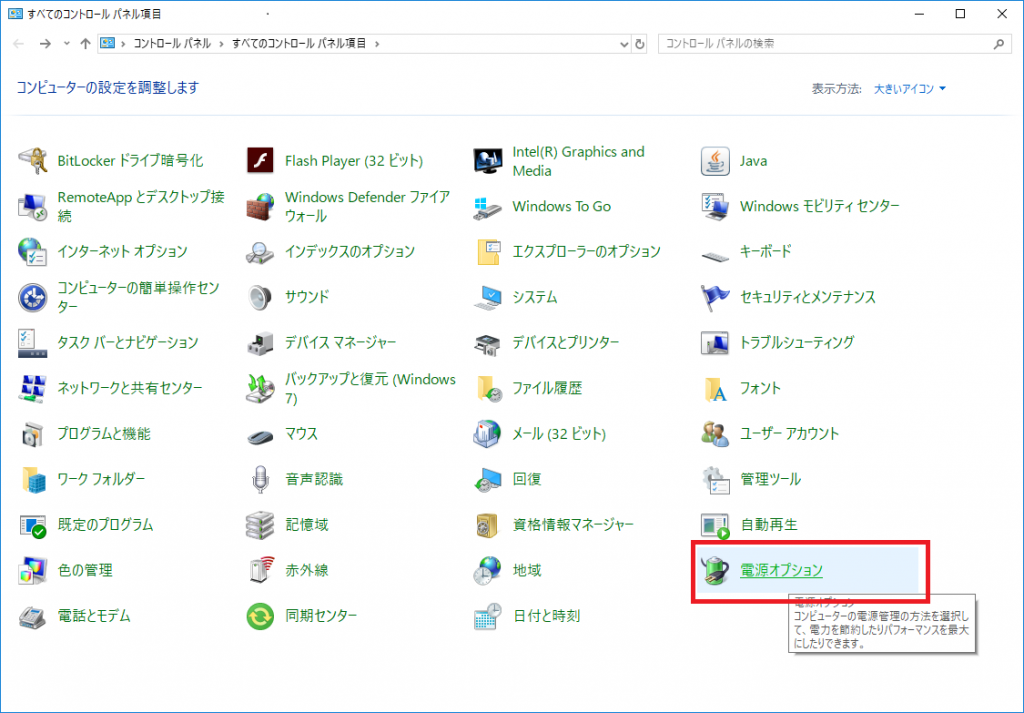Click the Windows Defender firewall brick icon

(260, 206)
